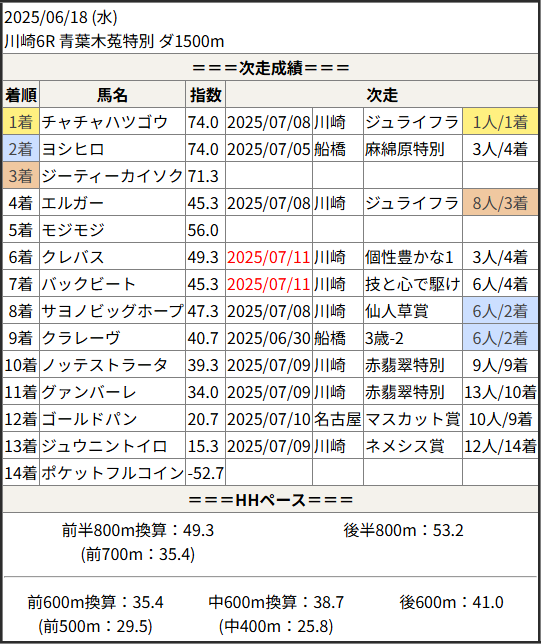
Task: Click horse name チャチャハツゴウ
Action: 105,122
